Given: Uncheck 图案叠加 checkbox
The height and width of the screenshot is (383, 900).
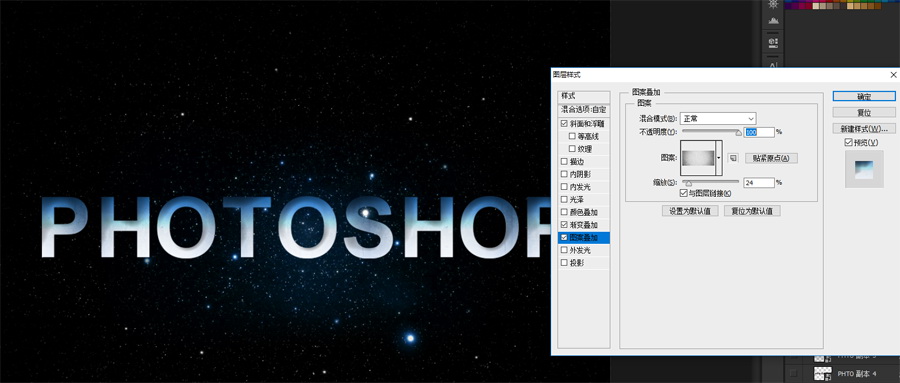Looking at the screenshot, I should point(564,237).
